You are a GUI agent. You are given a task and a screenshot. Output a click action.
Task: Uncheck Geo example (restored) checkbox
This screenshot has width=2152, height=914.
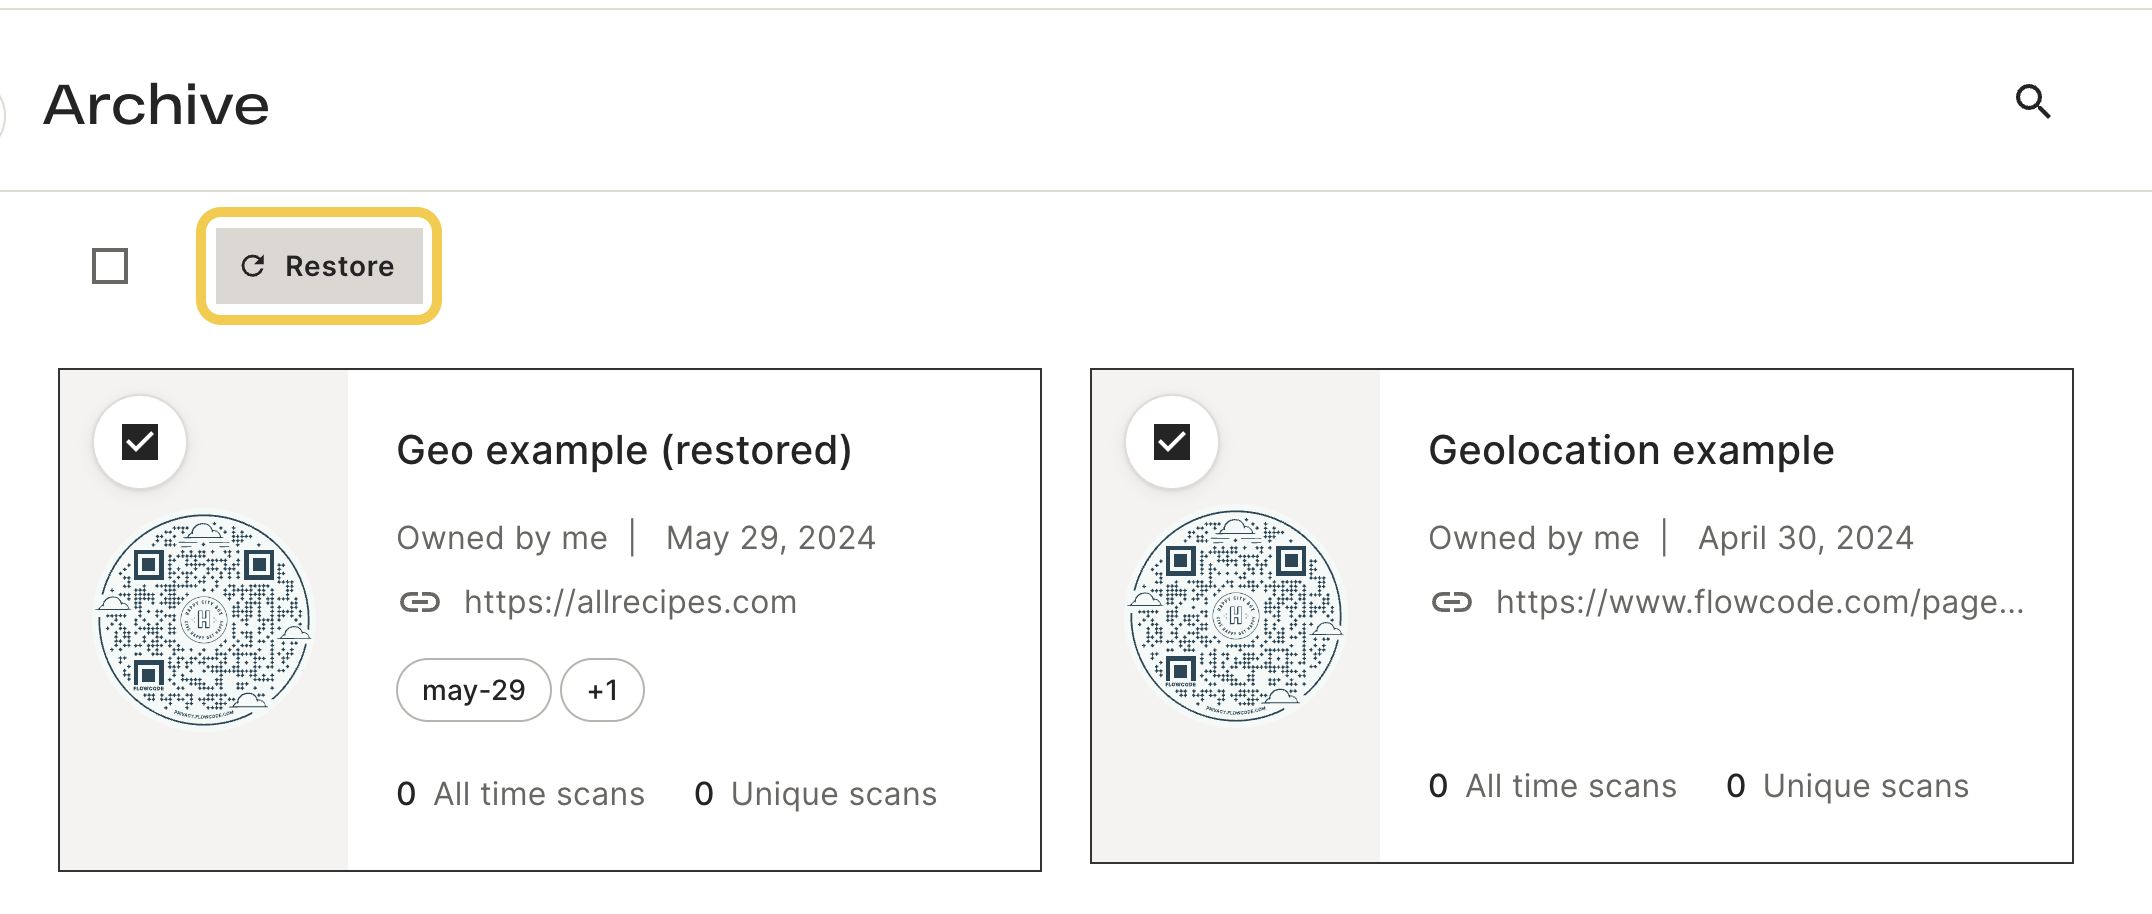coord(140,442)
